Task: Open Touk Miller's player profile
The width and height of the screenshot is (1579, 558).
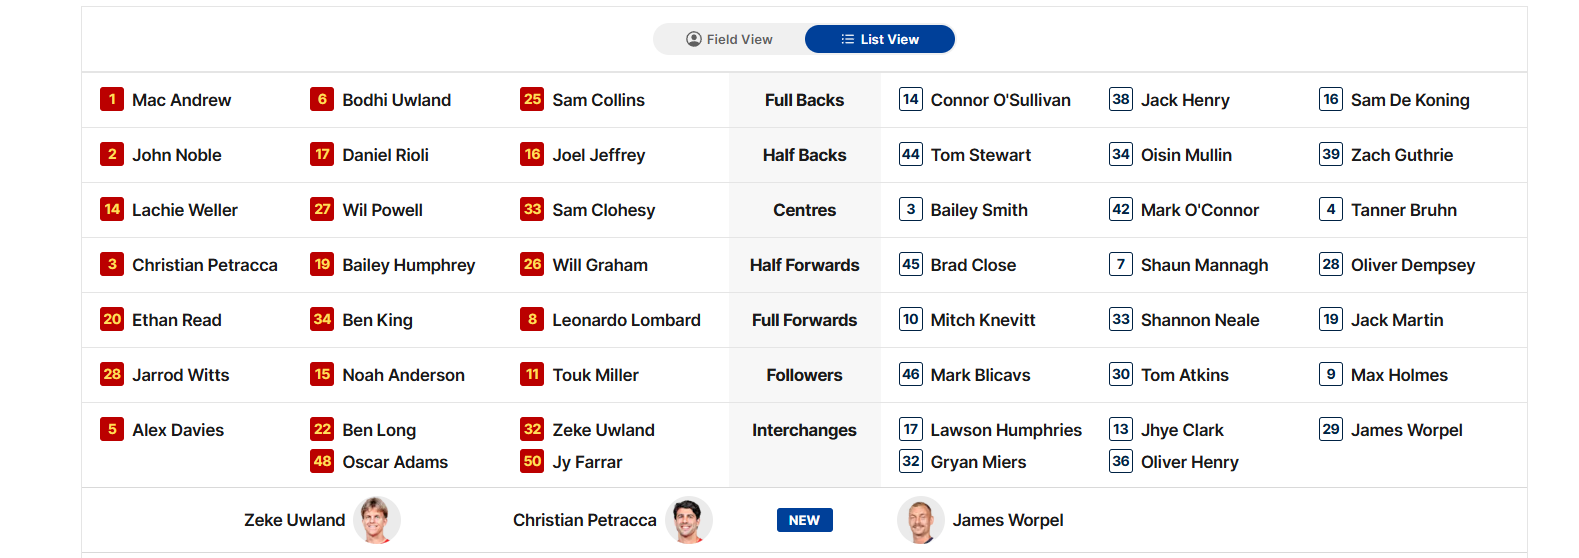Action: [x=595, y=375]
